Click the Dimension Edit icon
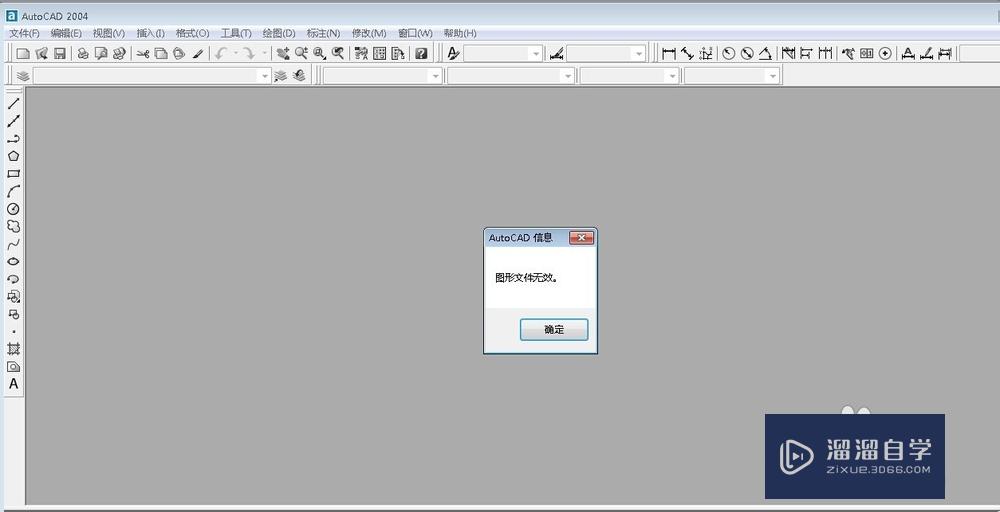 coord(908,54)
